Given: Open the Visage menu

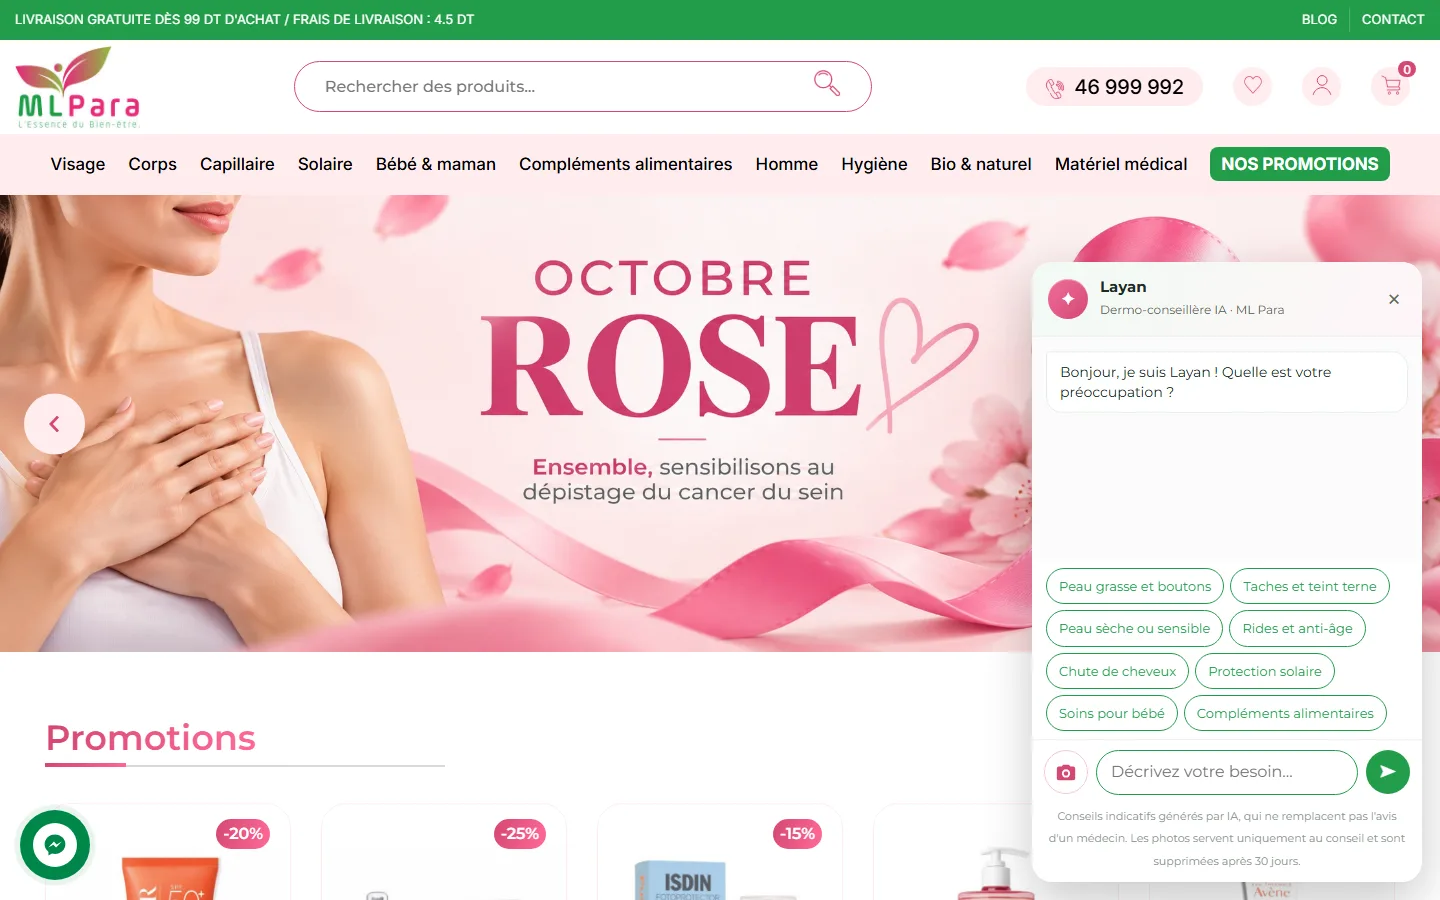Looking at the screenshot, I should point(78,164).
